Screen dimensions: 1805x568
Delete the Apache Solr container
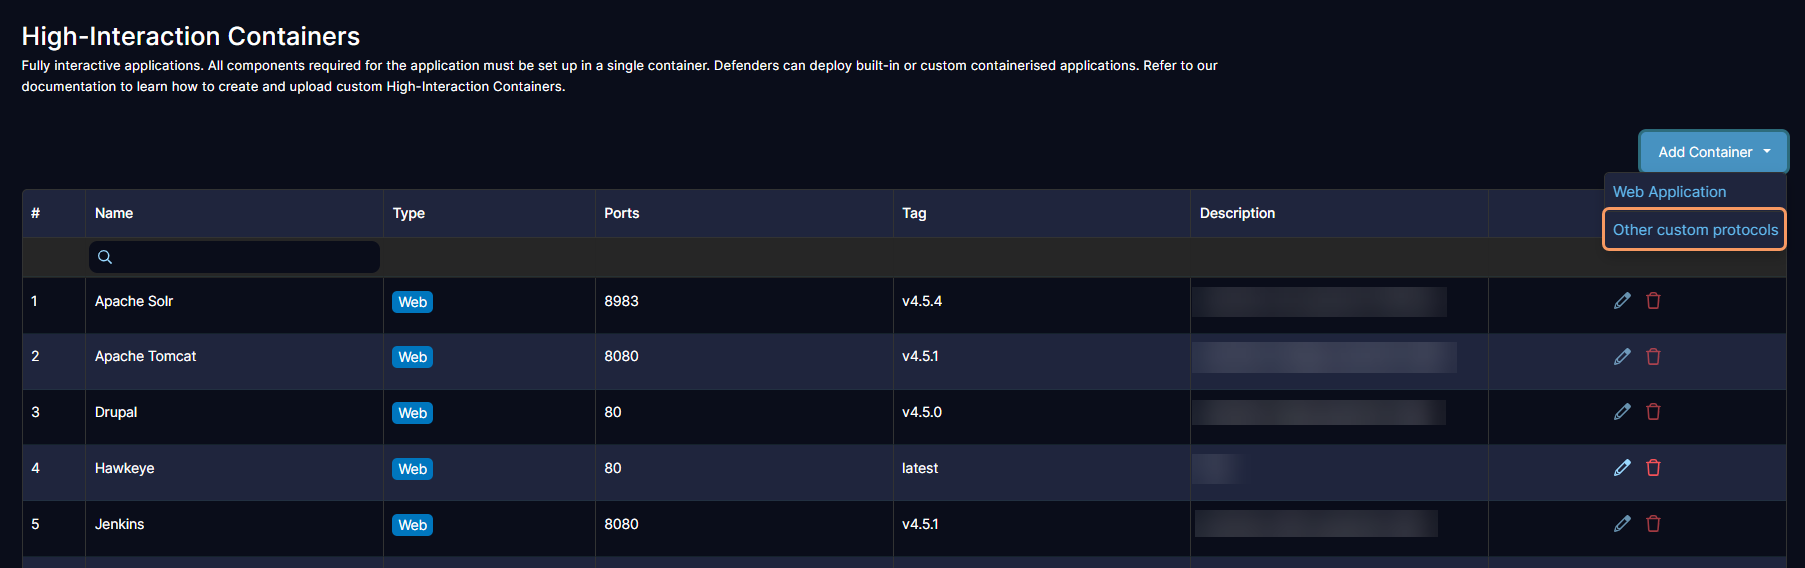[x=1653, y=301]
